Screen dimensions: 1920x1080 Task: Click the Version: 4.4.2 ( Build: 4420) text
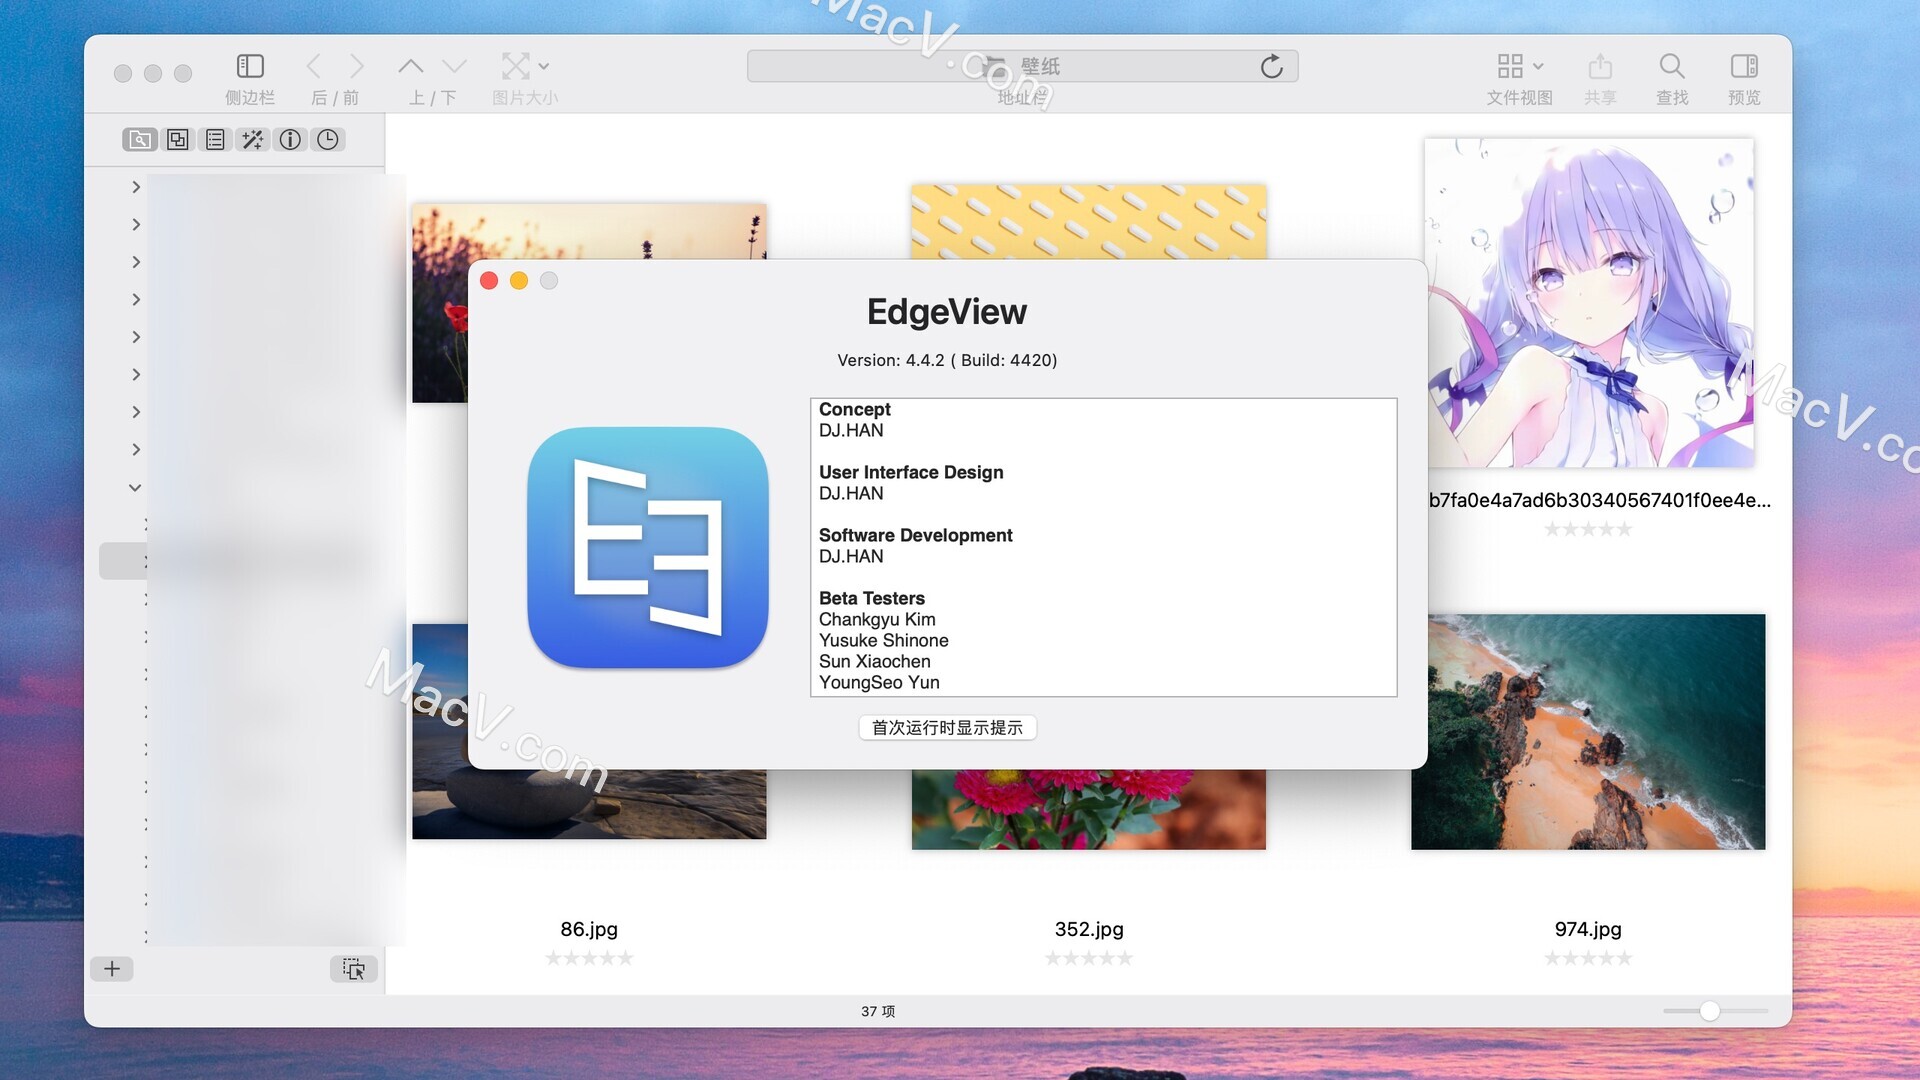point(947,360)
